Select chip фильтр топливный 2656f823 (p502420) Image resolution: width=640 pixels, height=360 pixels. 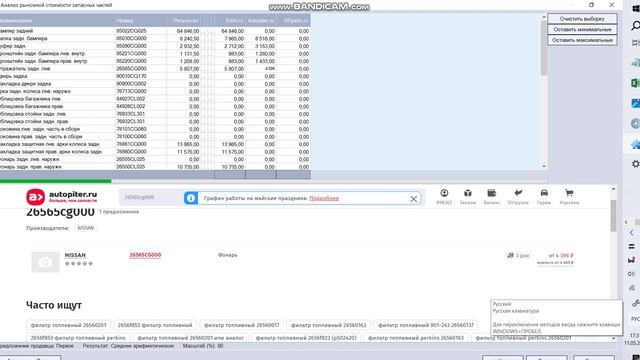pyautogui.click(x=306, y=338)
